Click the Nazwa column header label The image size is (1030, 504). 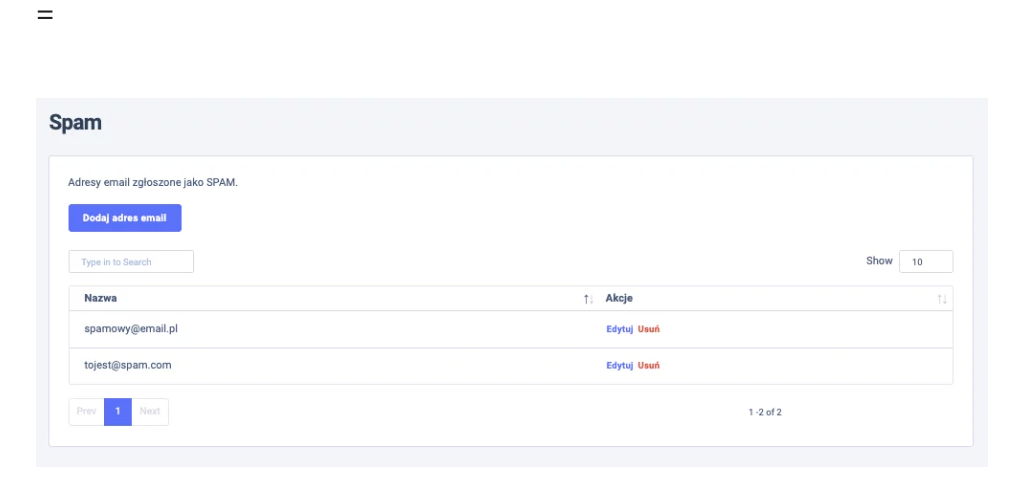(x=101, y=298)
